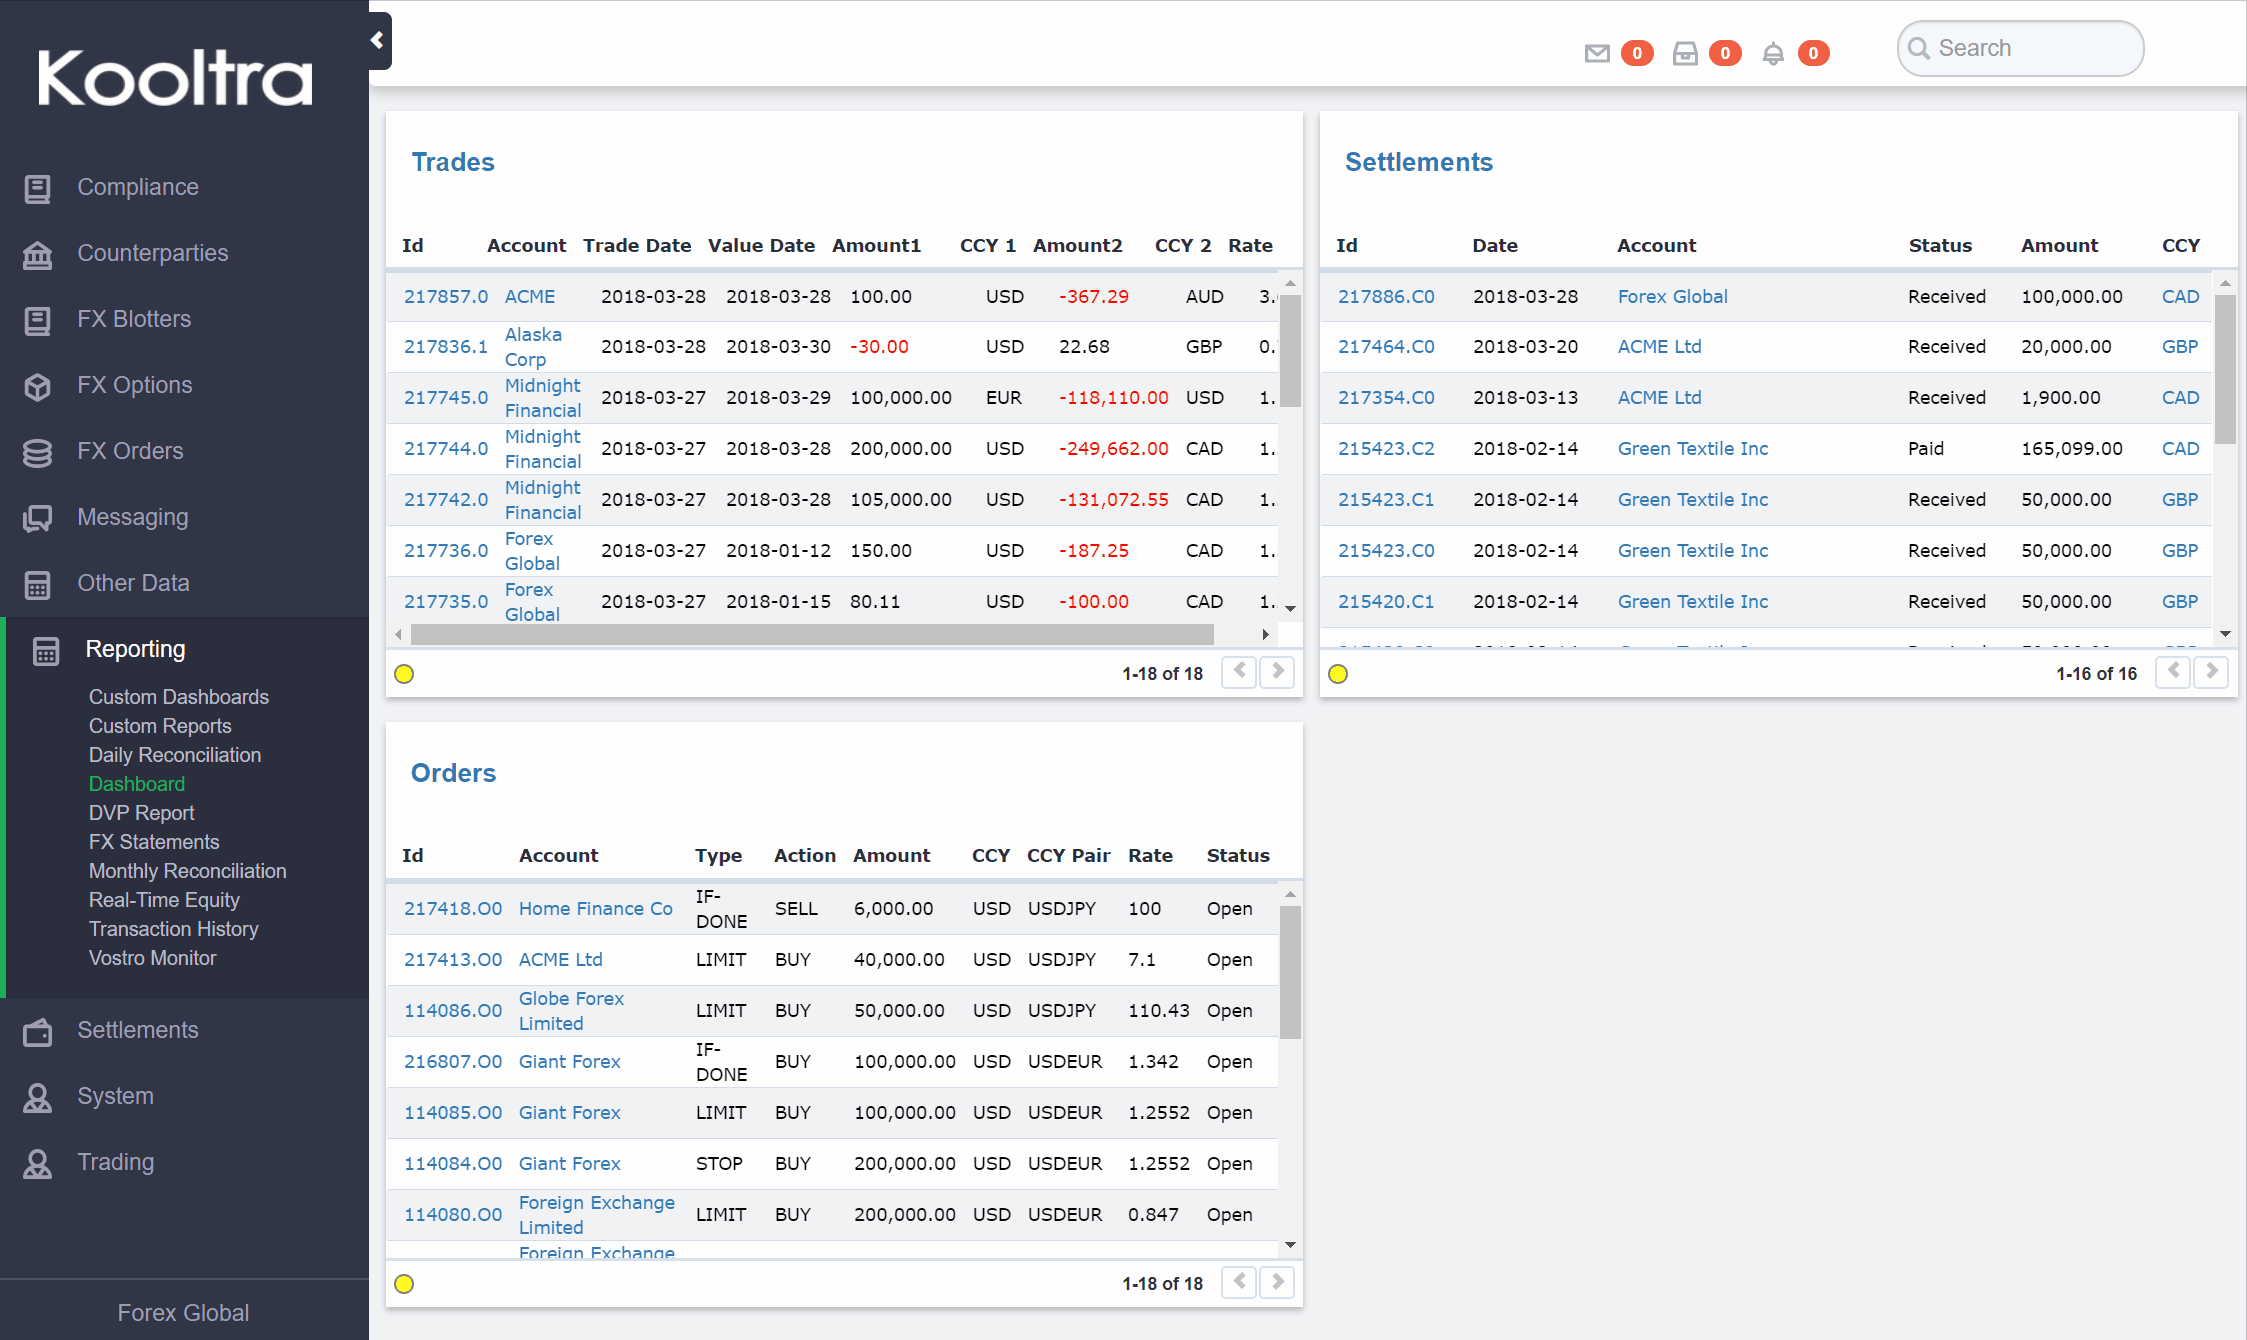This screenshot has width=2247, height=1340.
Task: Click the Orders panel yellow status dot
Action: (x=404, y=1284)
